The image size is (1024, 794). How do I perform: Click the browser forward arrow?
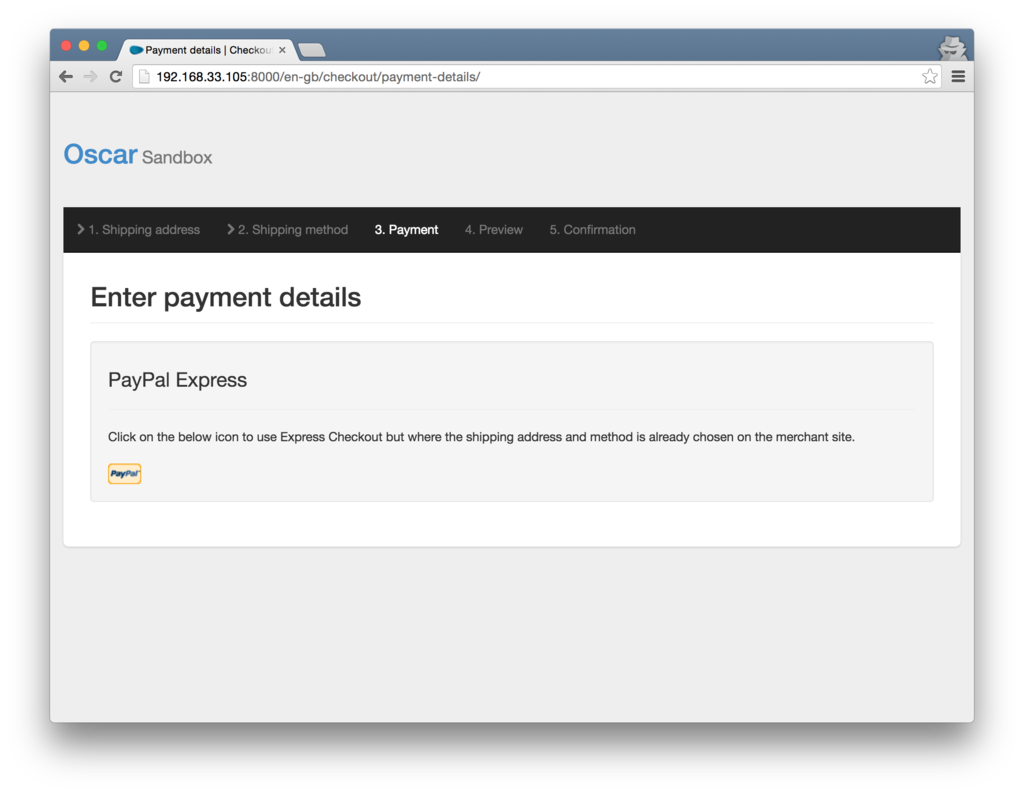click(91, 77)
